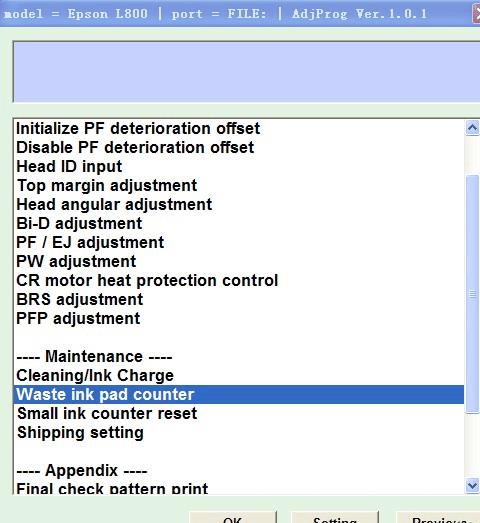Select Bi-D adjustment

tap(239, 223)
